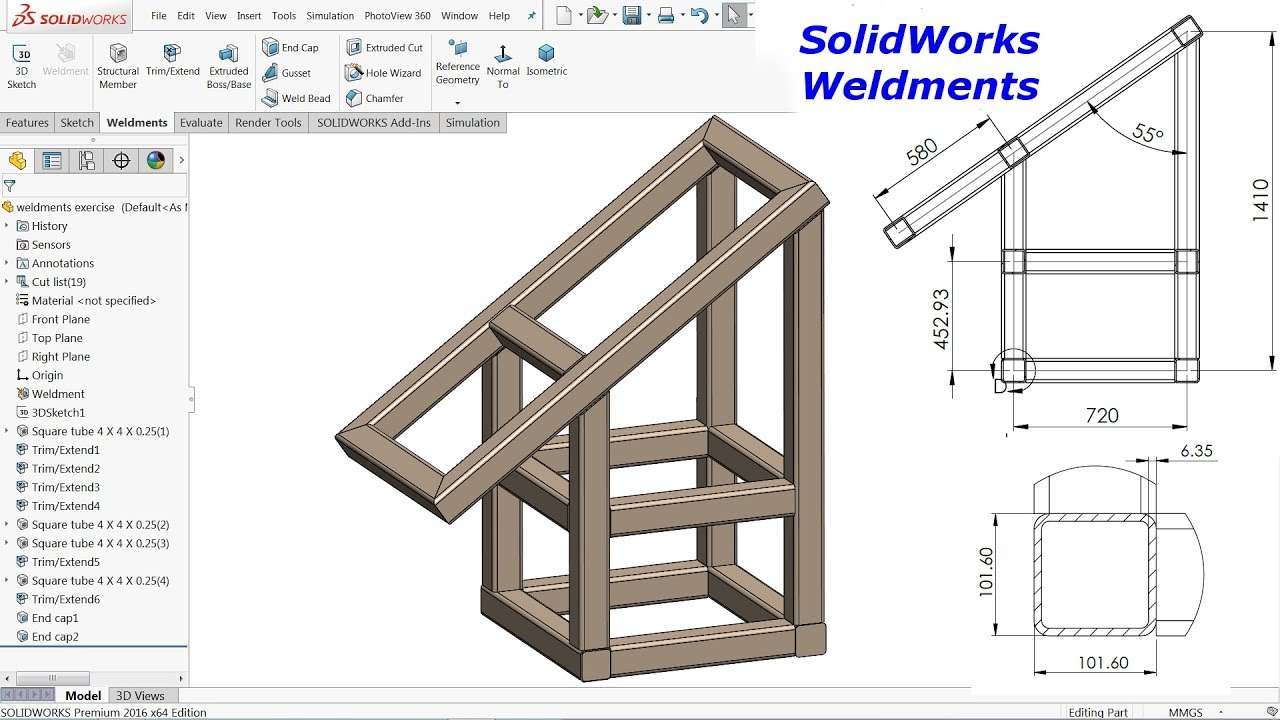The height and width of the screenshot is (720, 1280).
Task: Expand more manager tabs chevron
Action: click(181, 160)
